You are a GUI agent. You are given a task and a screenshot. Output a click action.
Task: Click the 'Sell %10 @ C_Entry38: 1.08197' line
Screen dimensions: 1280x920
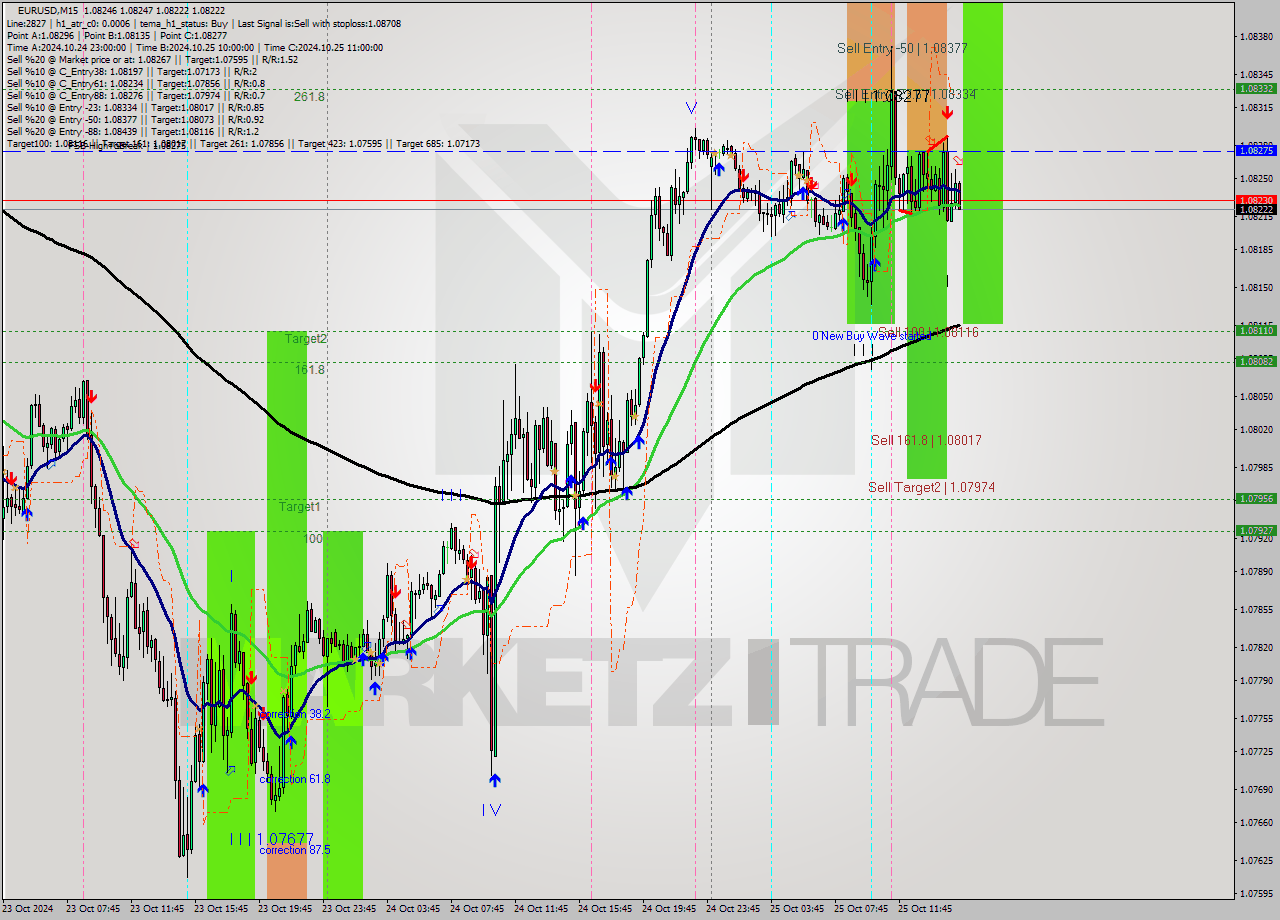131,71
